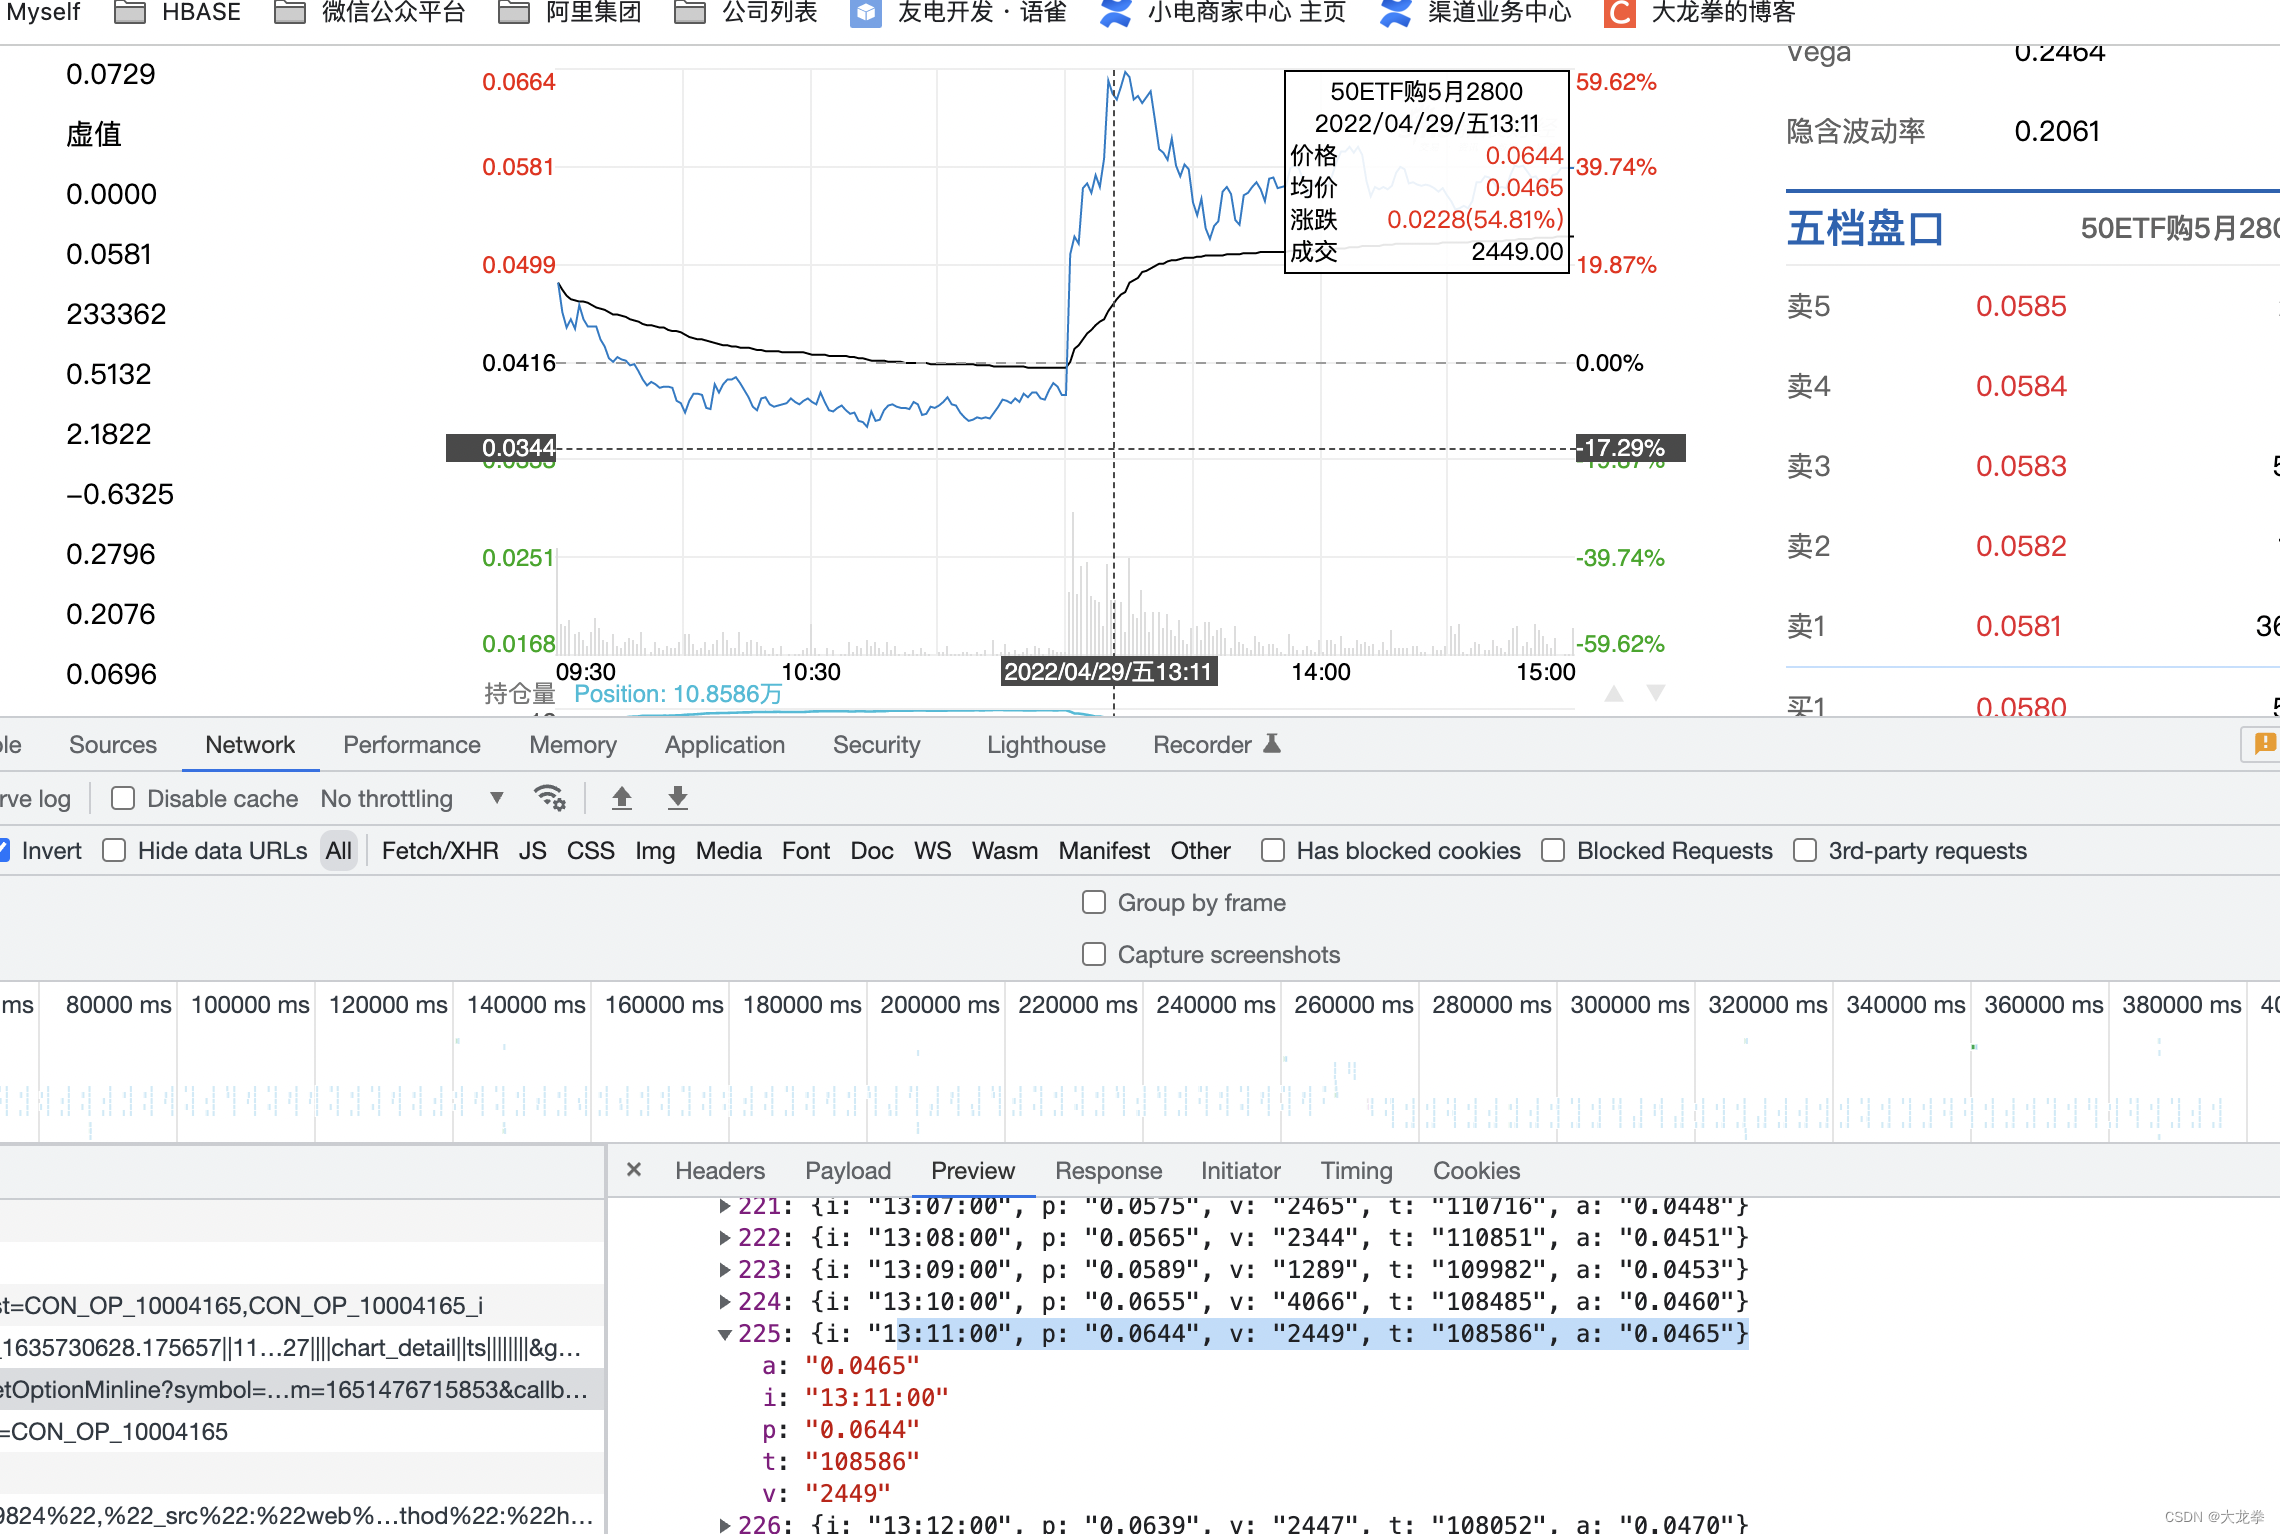This screenshot has width=2280, height=1534.
Task: Click the Recorder flask icon
Action: pyautogui.click(x=1272, y=744)
